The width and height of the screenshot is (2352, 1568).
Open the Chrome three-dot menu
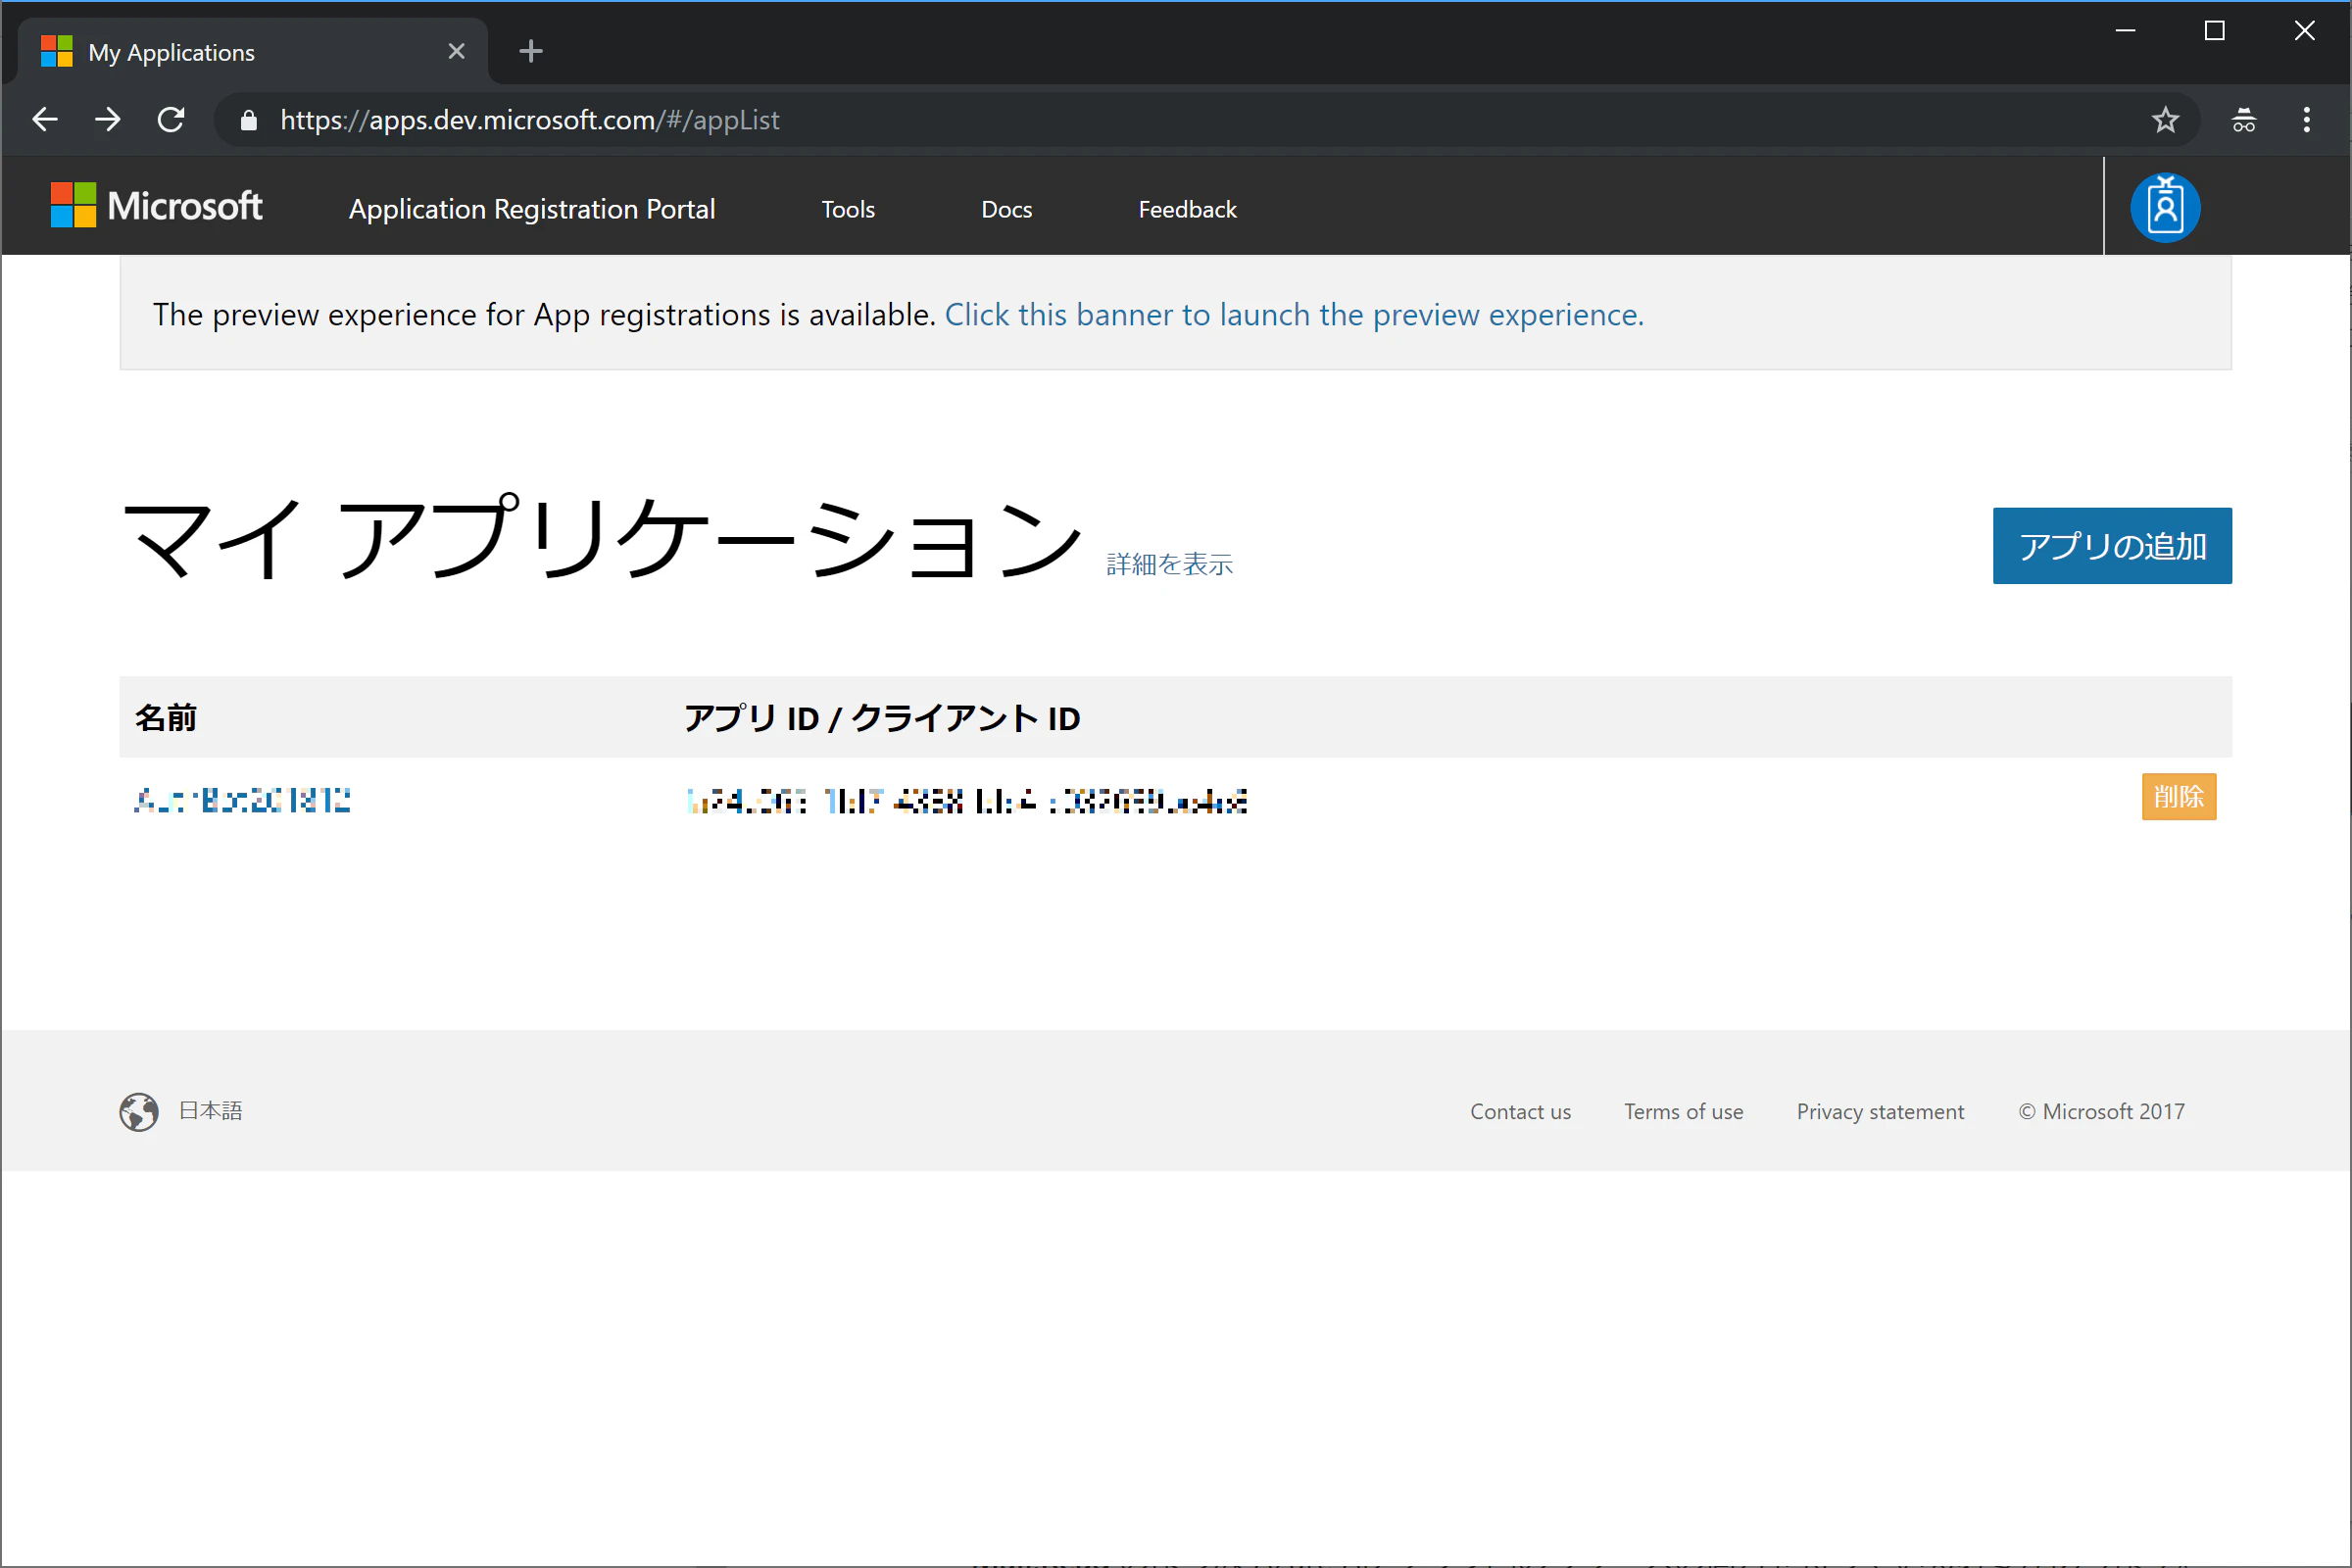pyautogui.click(x=2307, y=120)
